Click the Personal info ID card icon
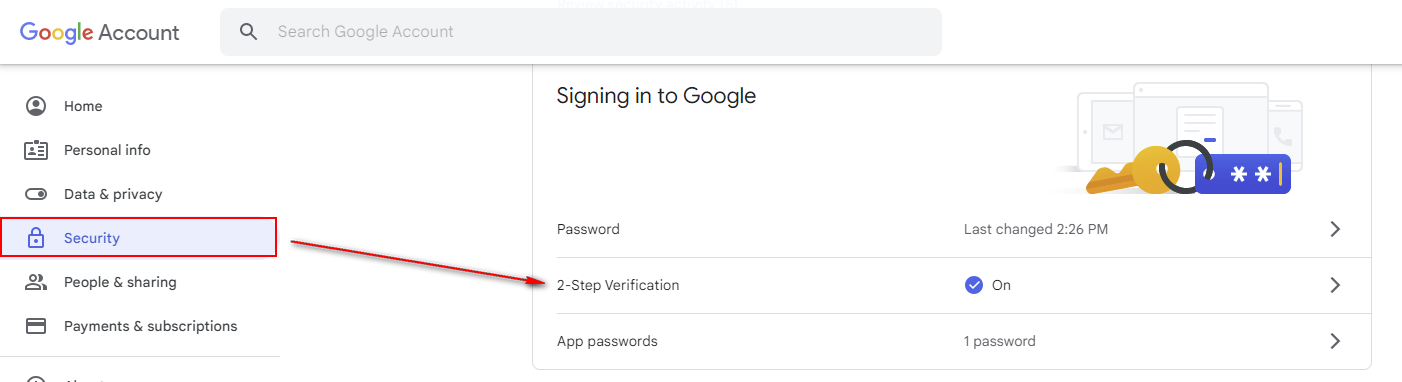1402x382 pixels. (36, 150)
